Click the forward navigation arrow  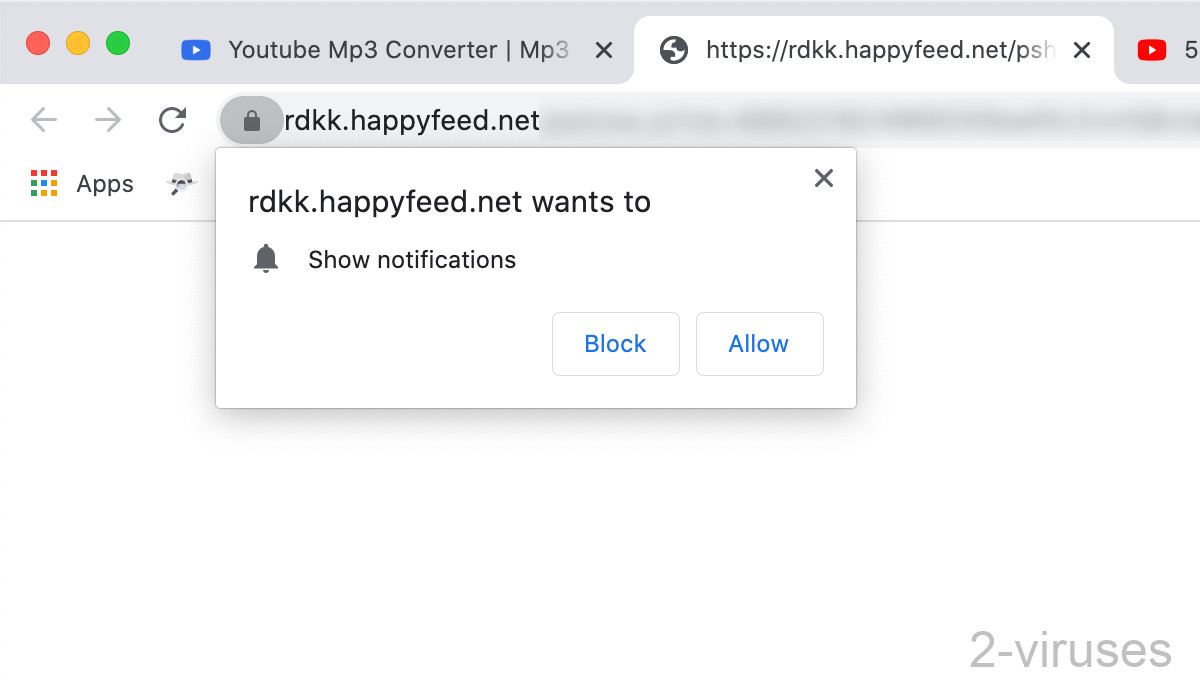[107, 119]
